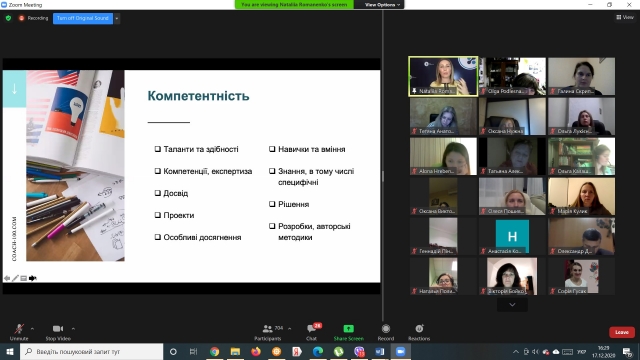Show hidden system tray icons
This screenshot has height=360, width=640.
click(516, 351)
